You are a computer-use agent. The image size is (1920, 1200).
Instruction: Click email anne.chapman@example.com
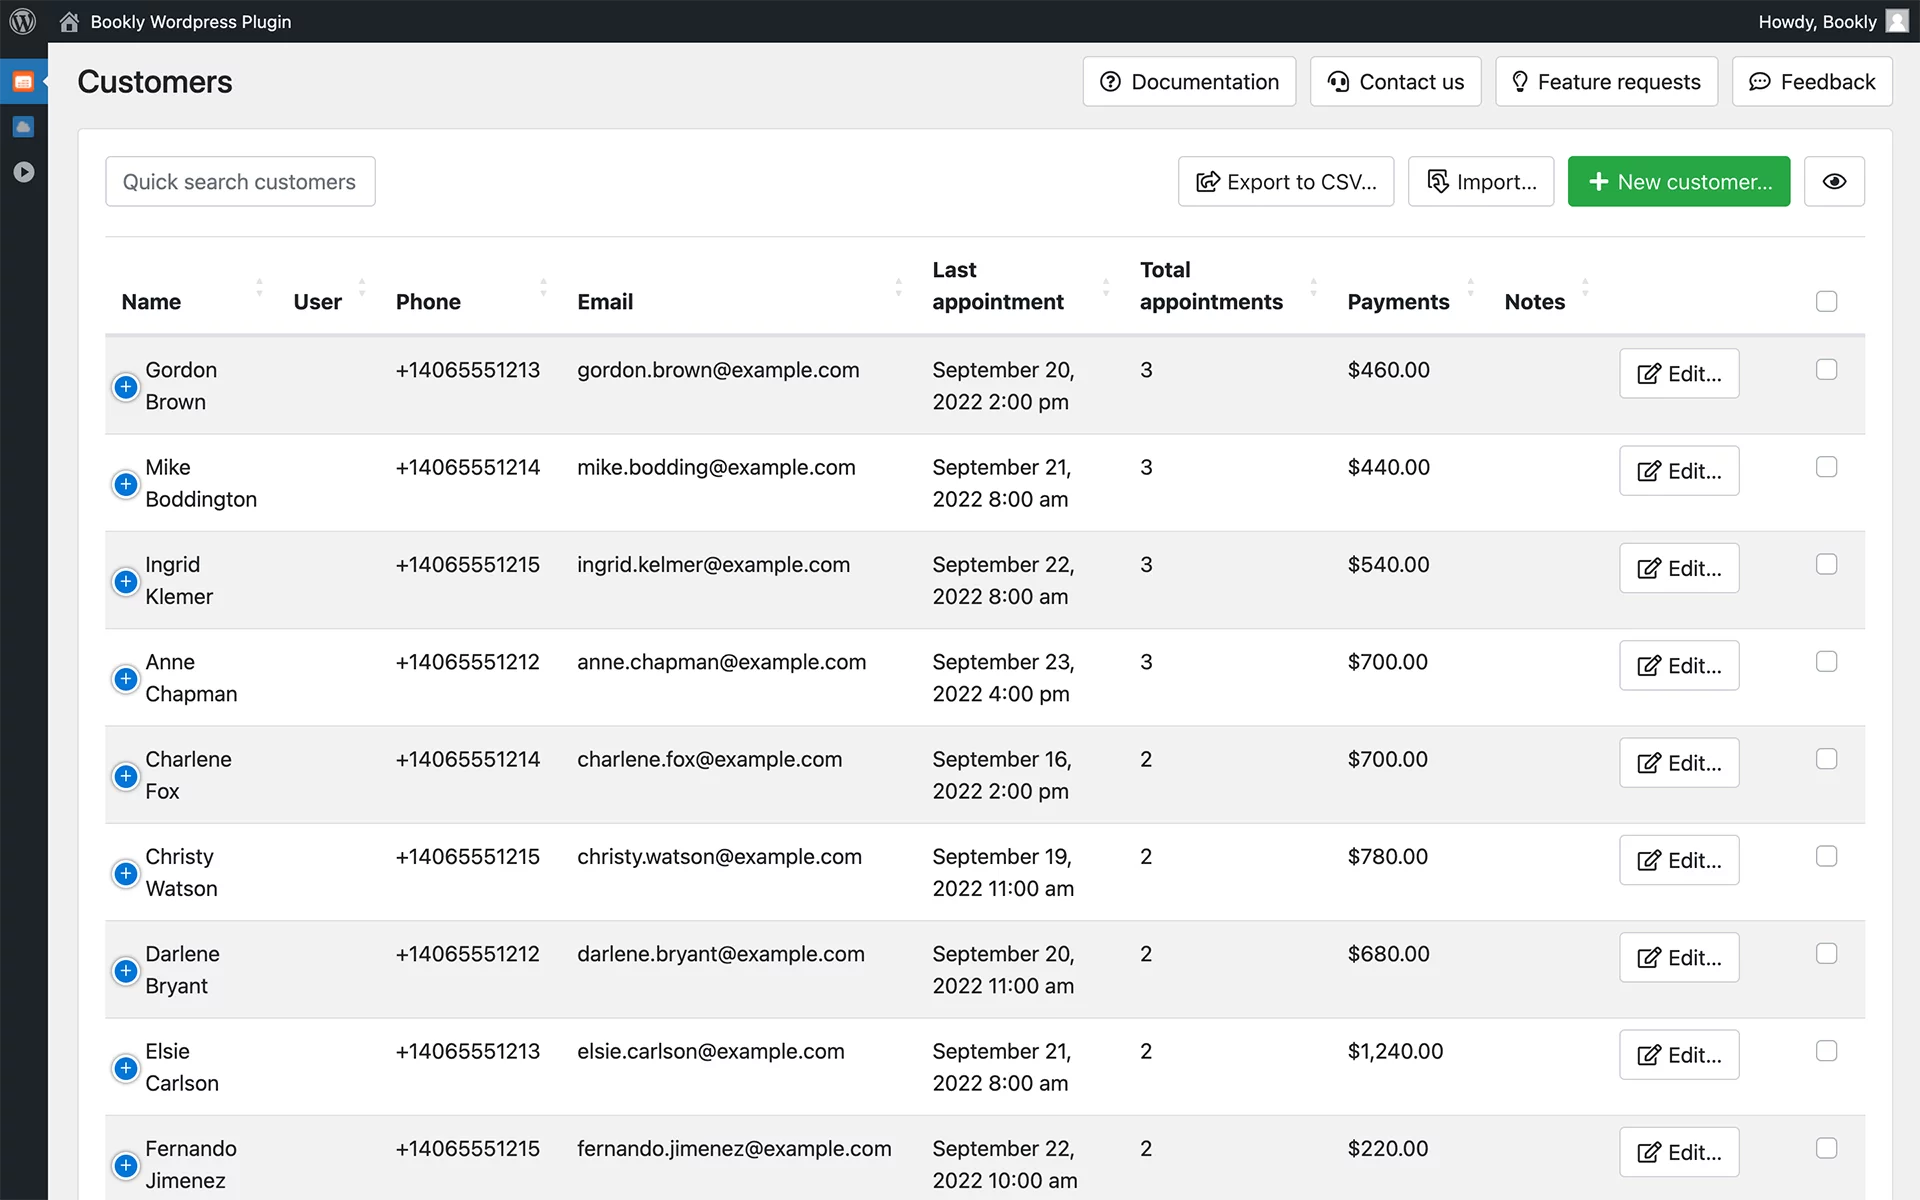[x=721, y=662]
